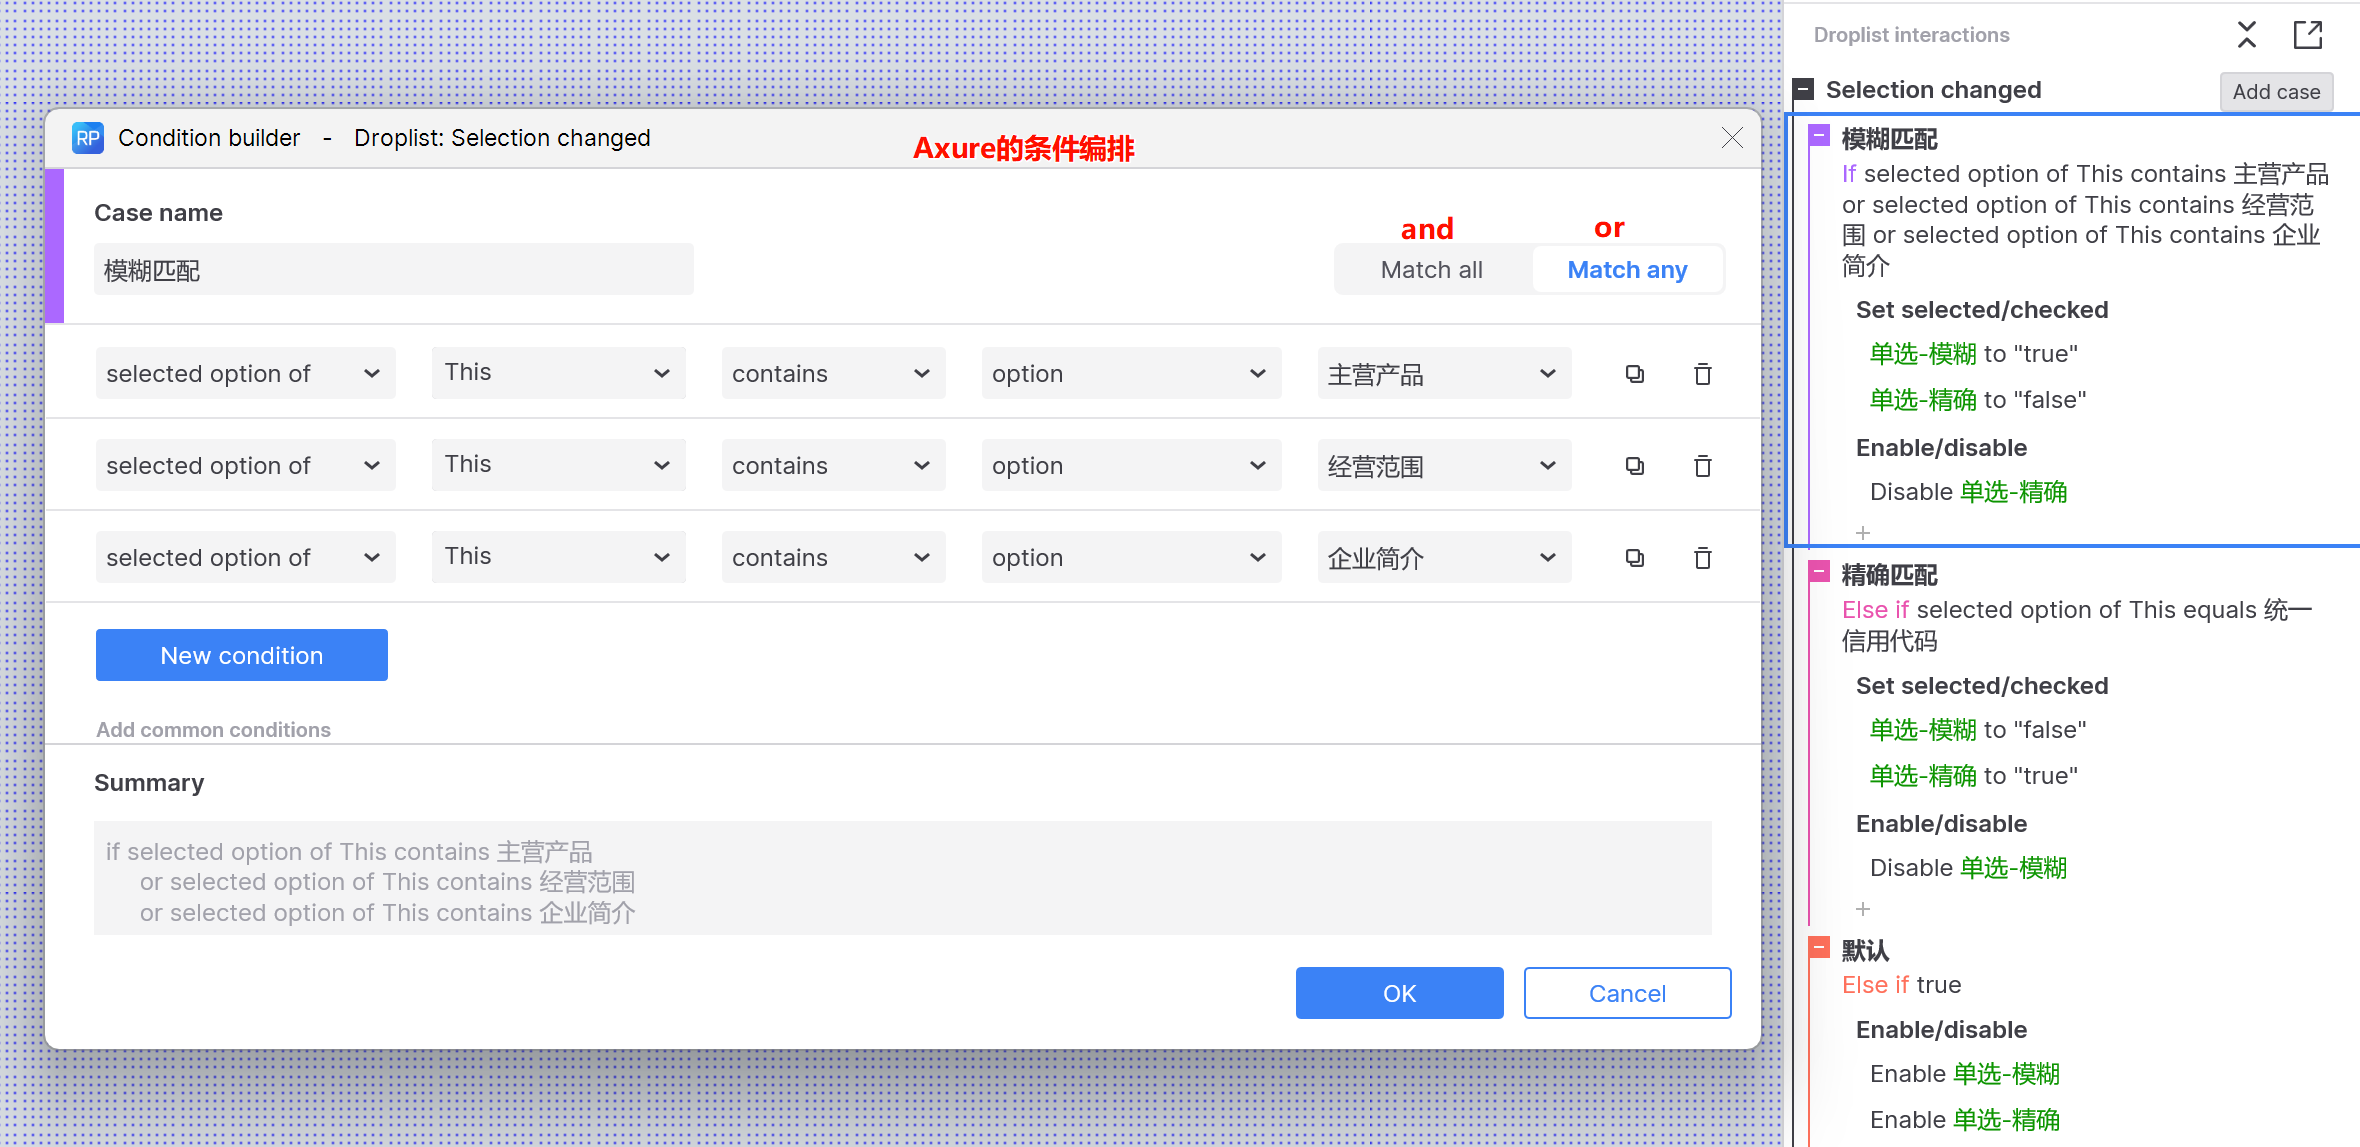Select 单选-精确 to "true" action
This screenshot has height=1147, width=2360.
coord(1974,776)
